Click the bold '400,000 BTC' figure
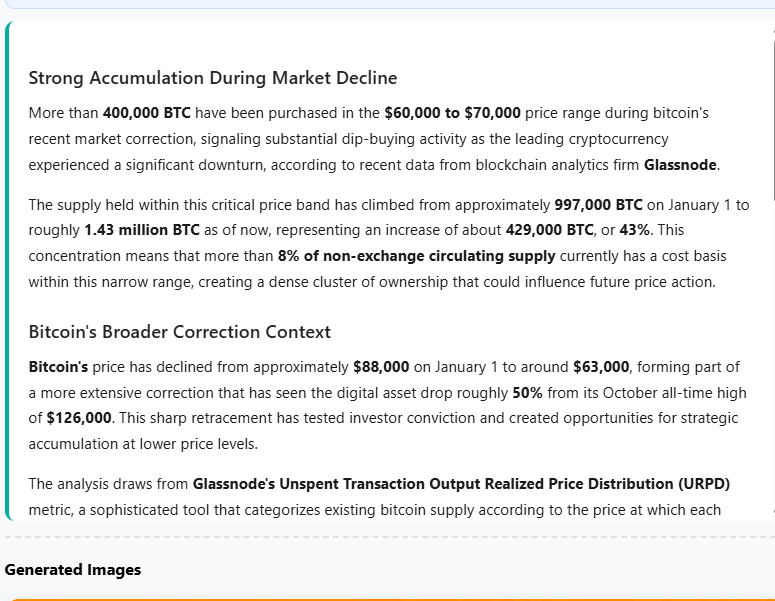Image resolution: width=775 pixels, height=601 pixels. [147, 113]
